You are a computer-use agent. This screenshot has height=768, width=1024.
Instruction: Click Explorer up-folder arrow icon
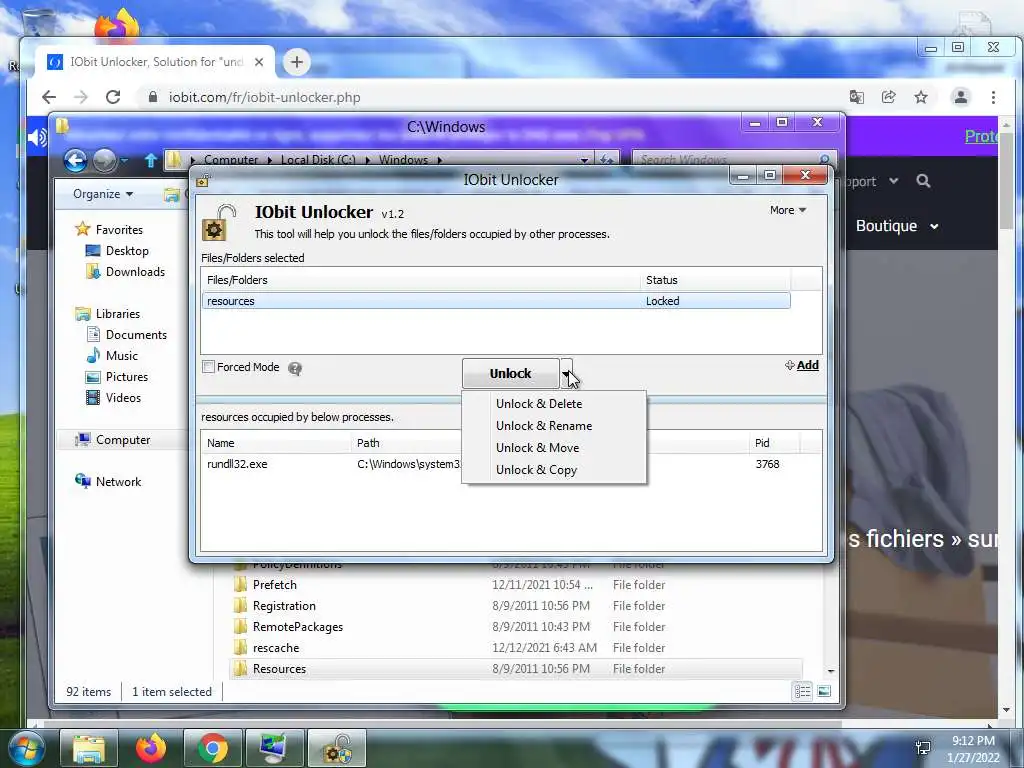(x=151, y=160)
